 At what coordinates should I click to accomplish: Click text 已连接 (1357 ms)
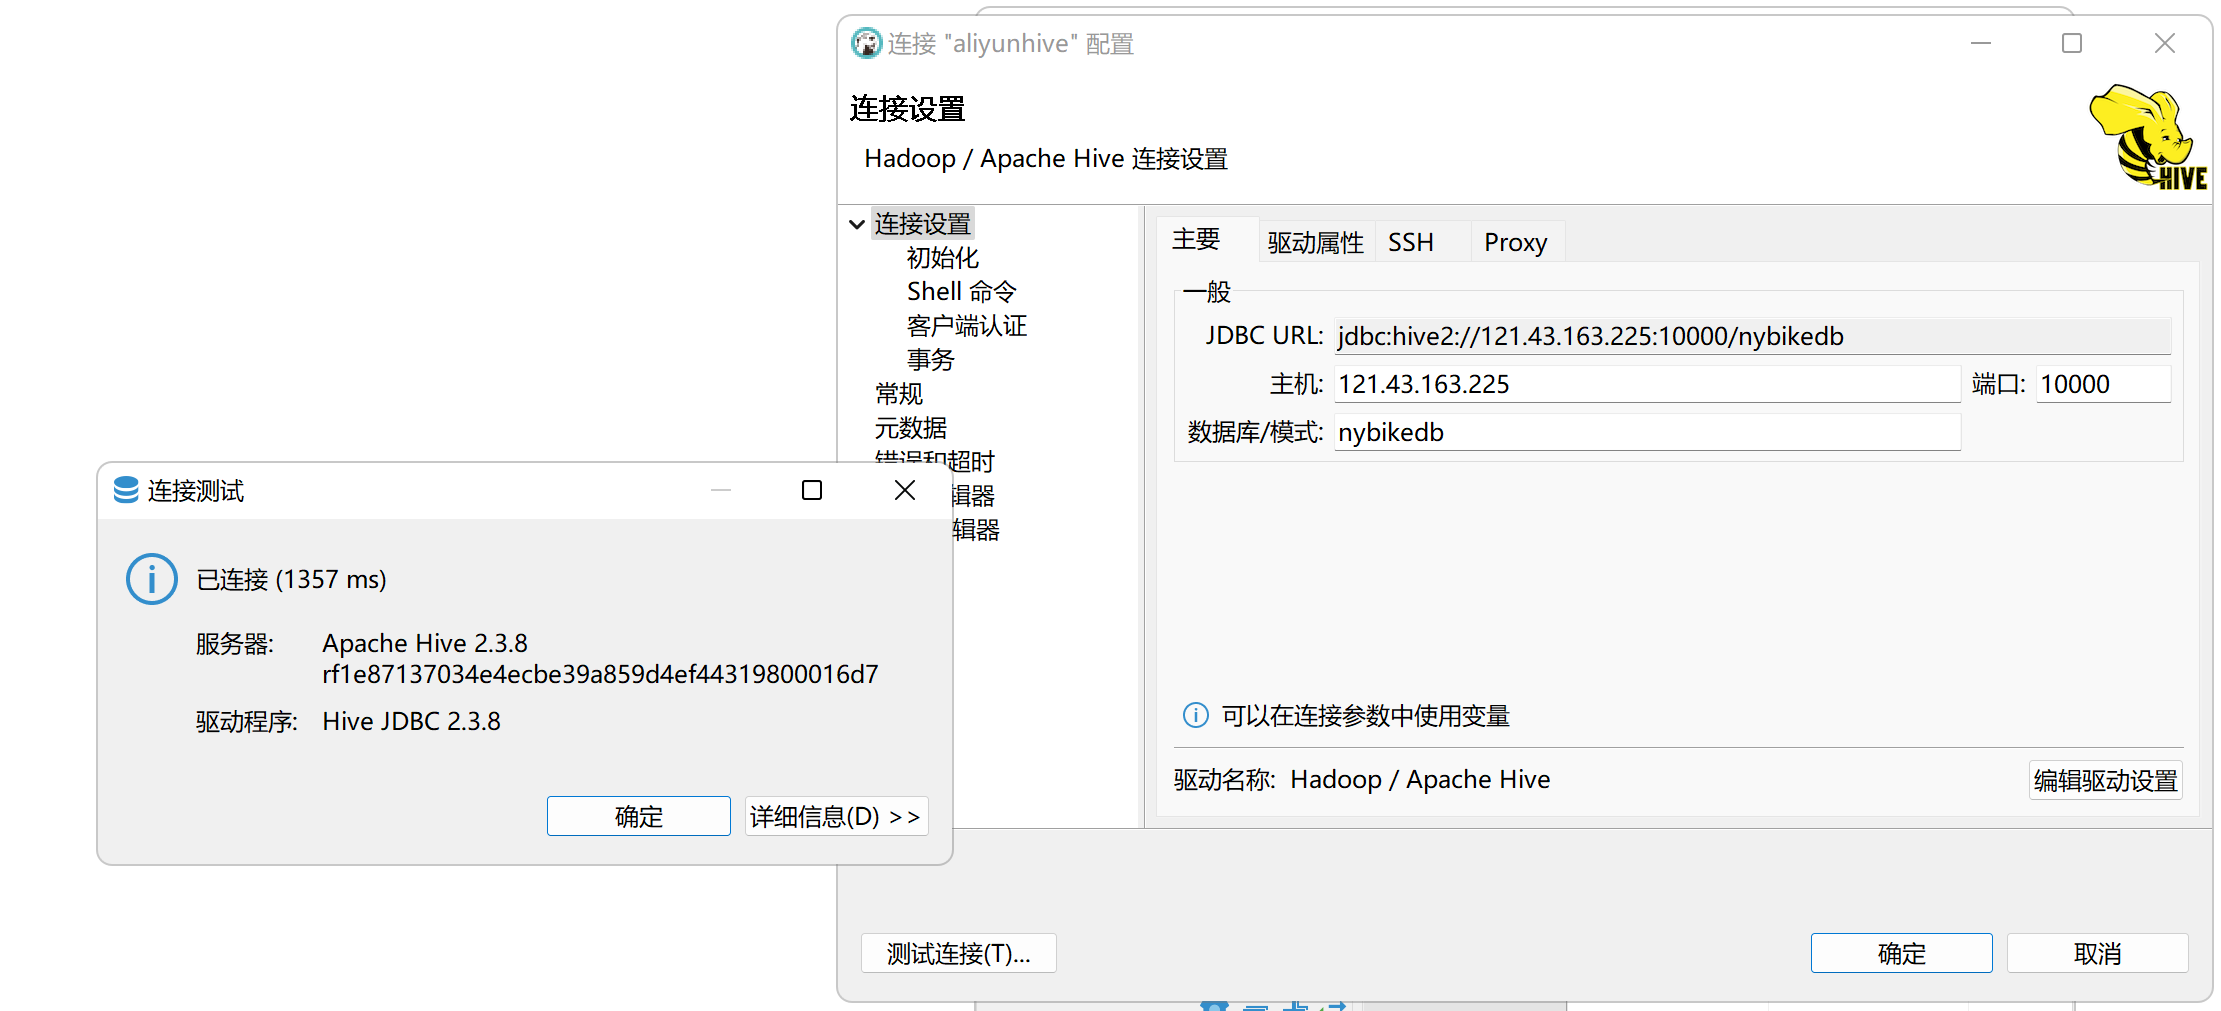click(x=291, y=579)
